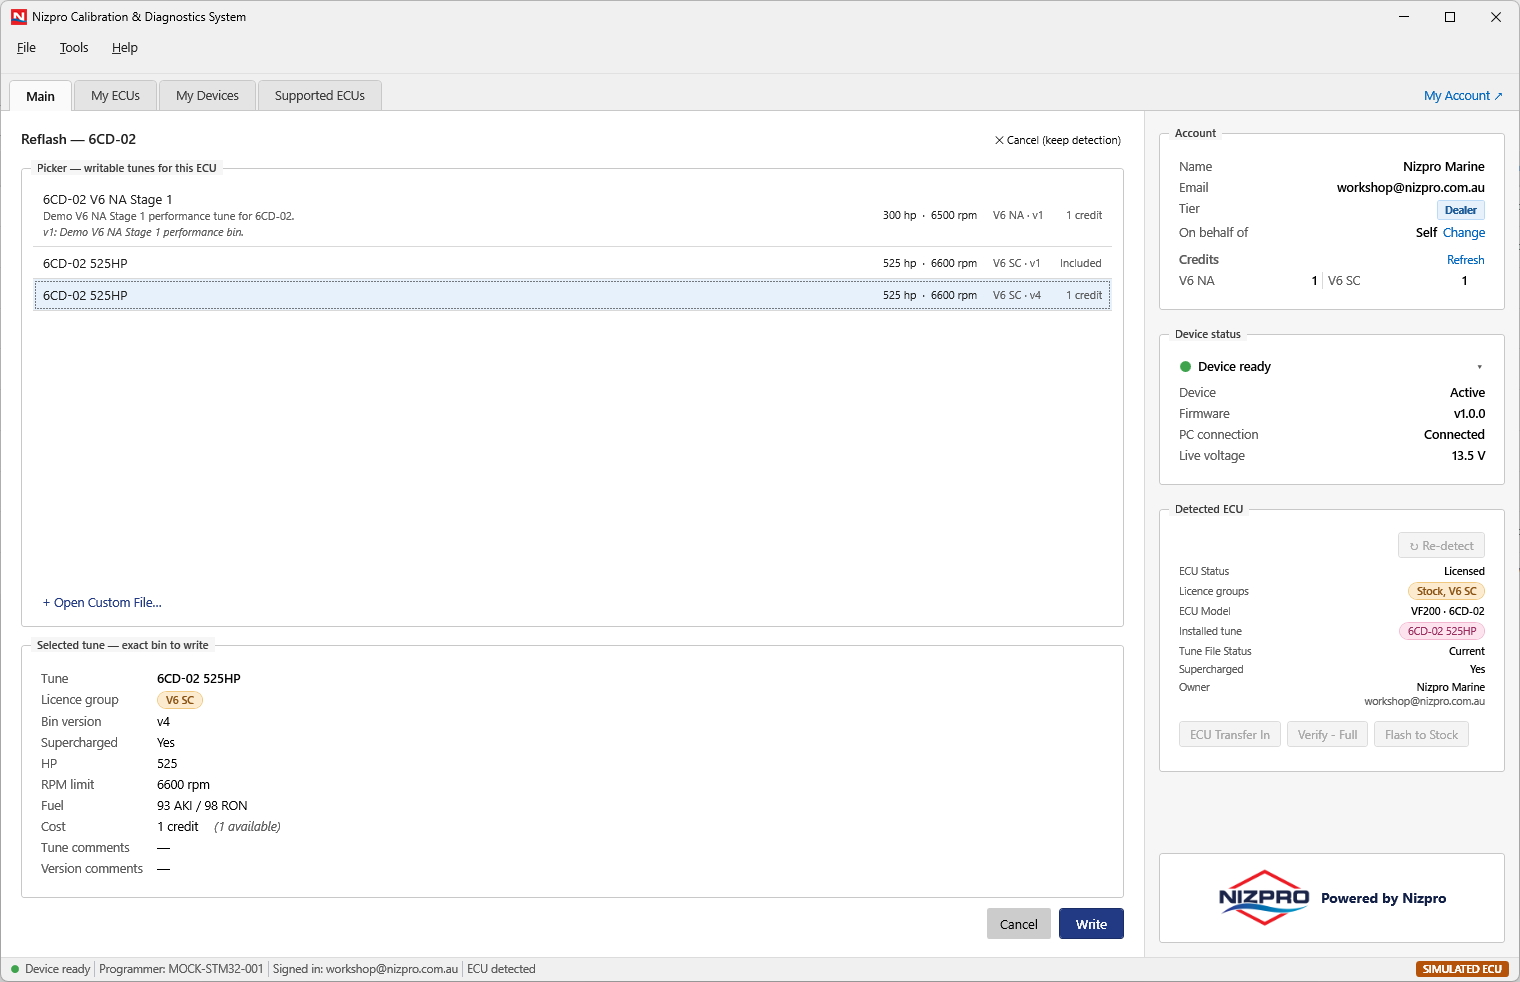The height and width of the screenshot is (982, 1520).
Task: Switch to the My ECUs tab
Action: pos(115,96)
